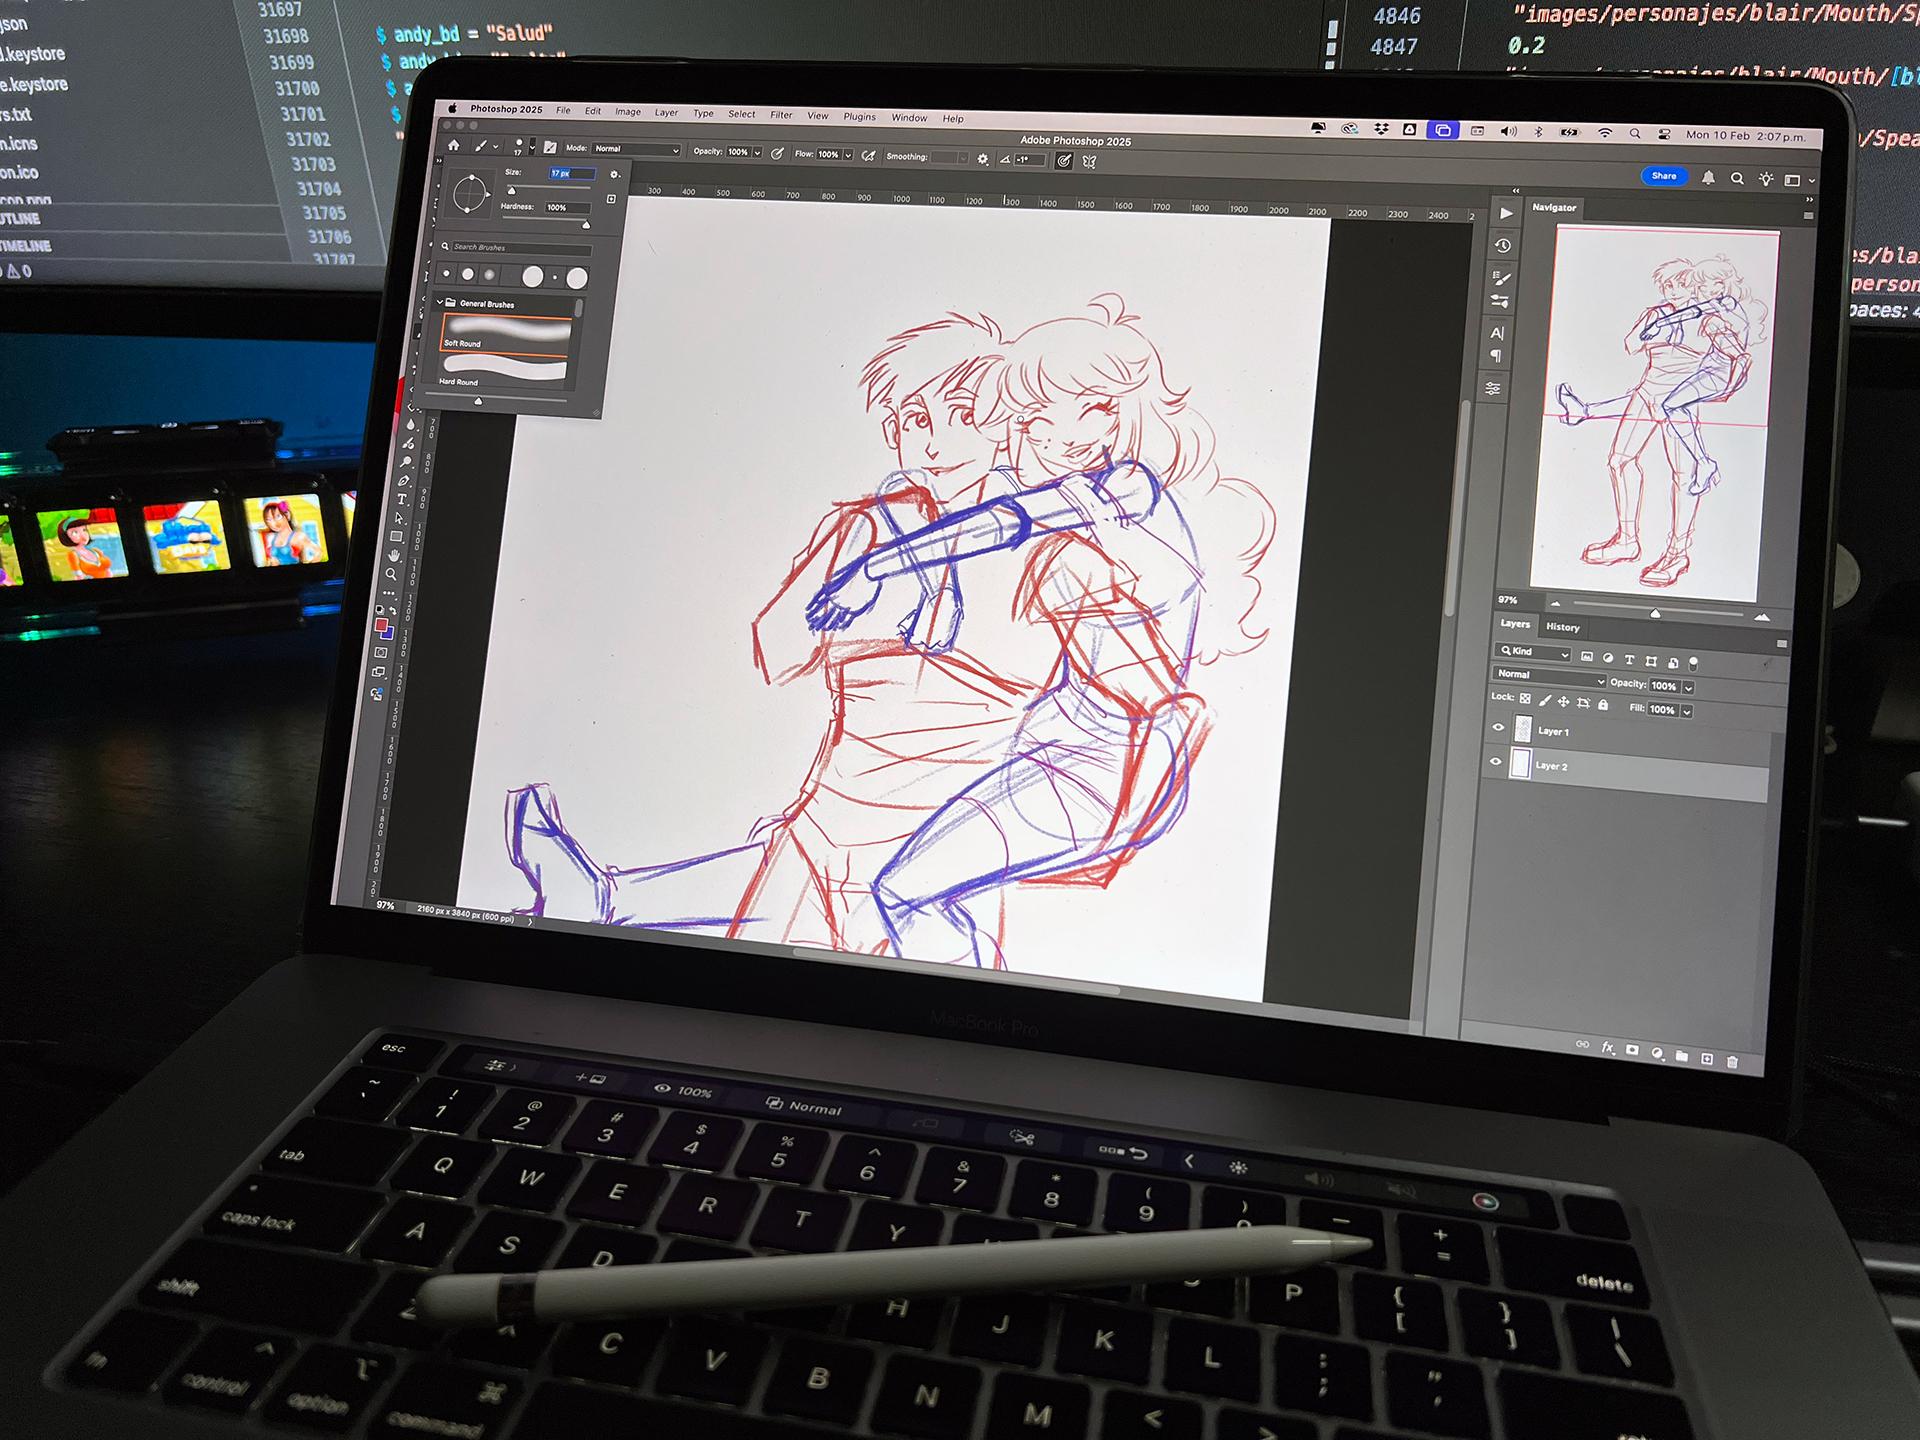Open the Character panel icon
The image size is (1920, 1440).
(1497, 333)
